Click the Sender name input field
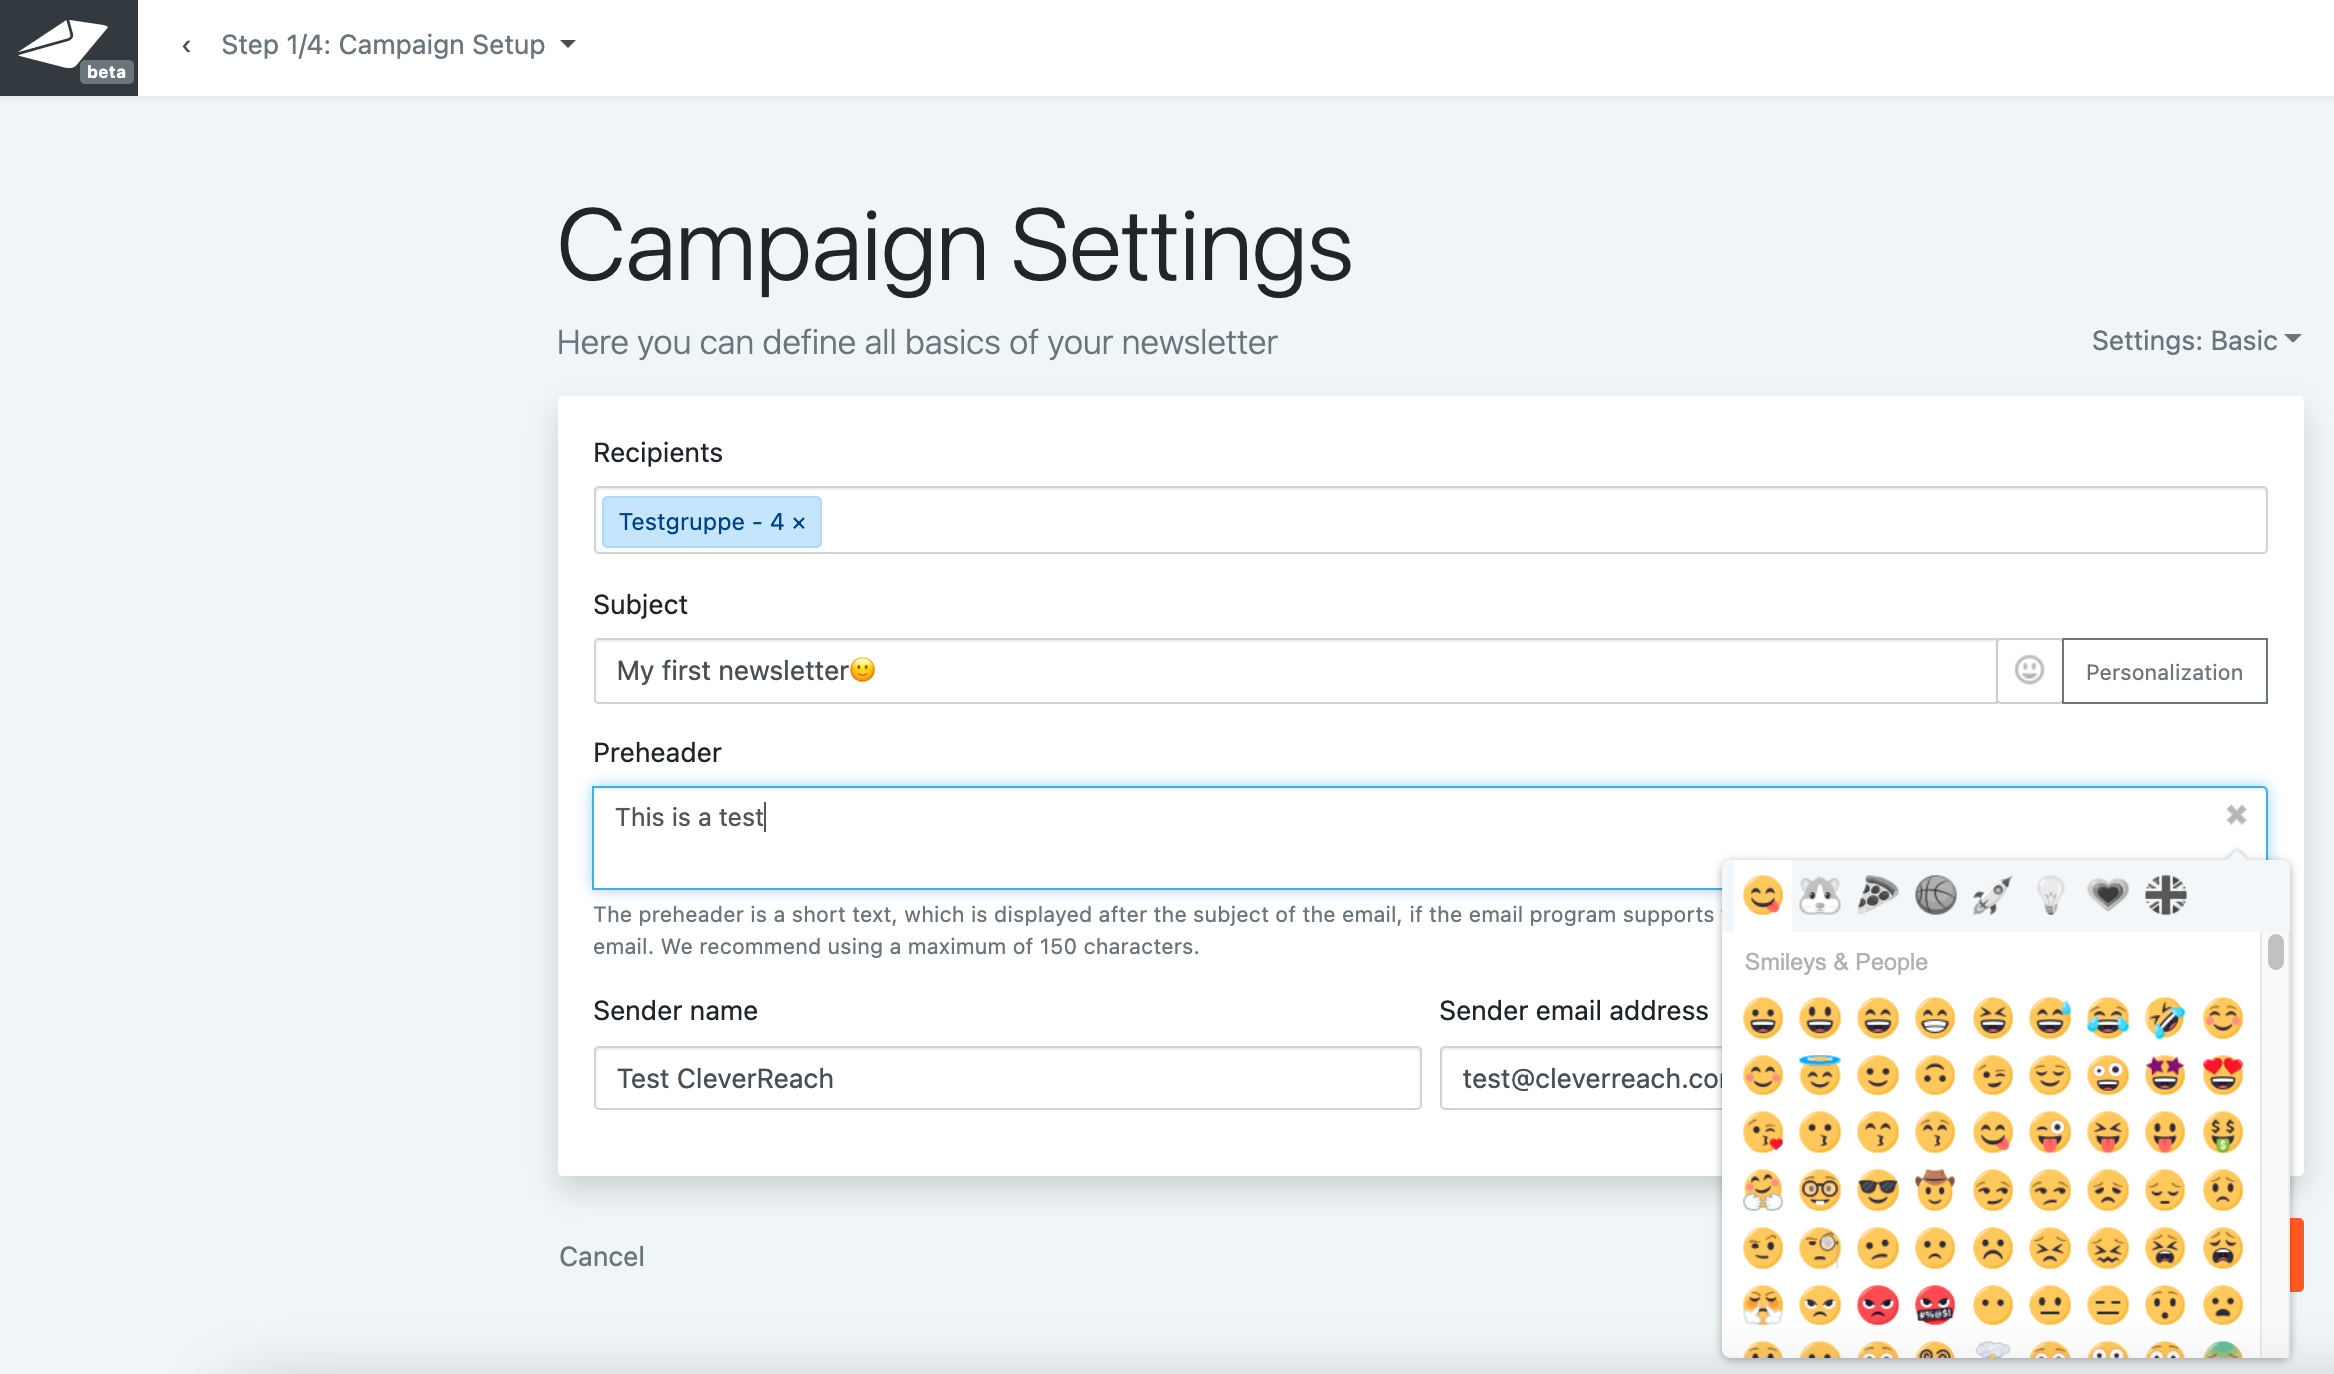 [x=1007, y=1078]
